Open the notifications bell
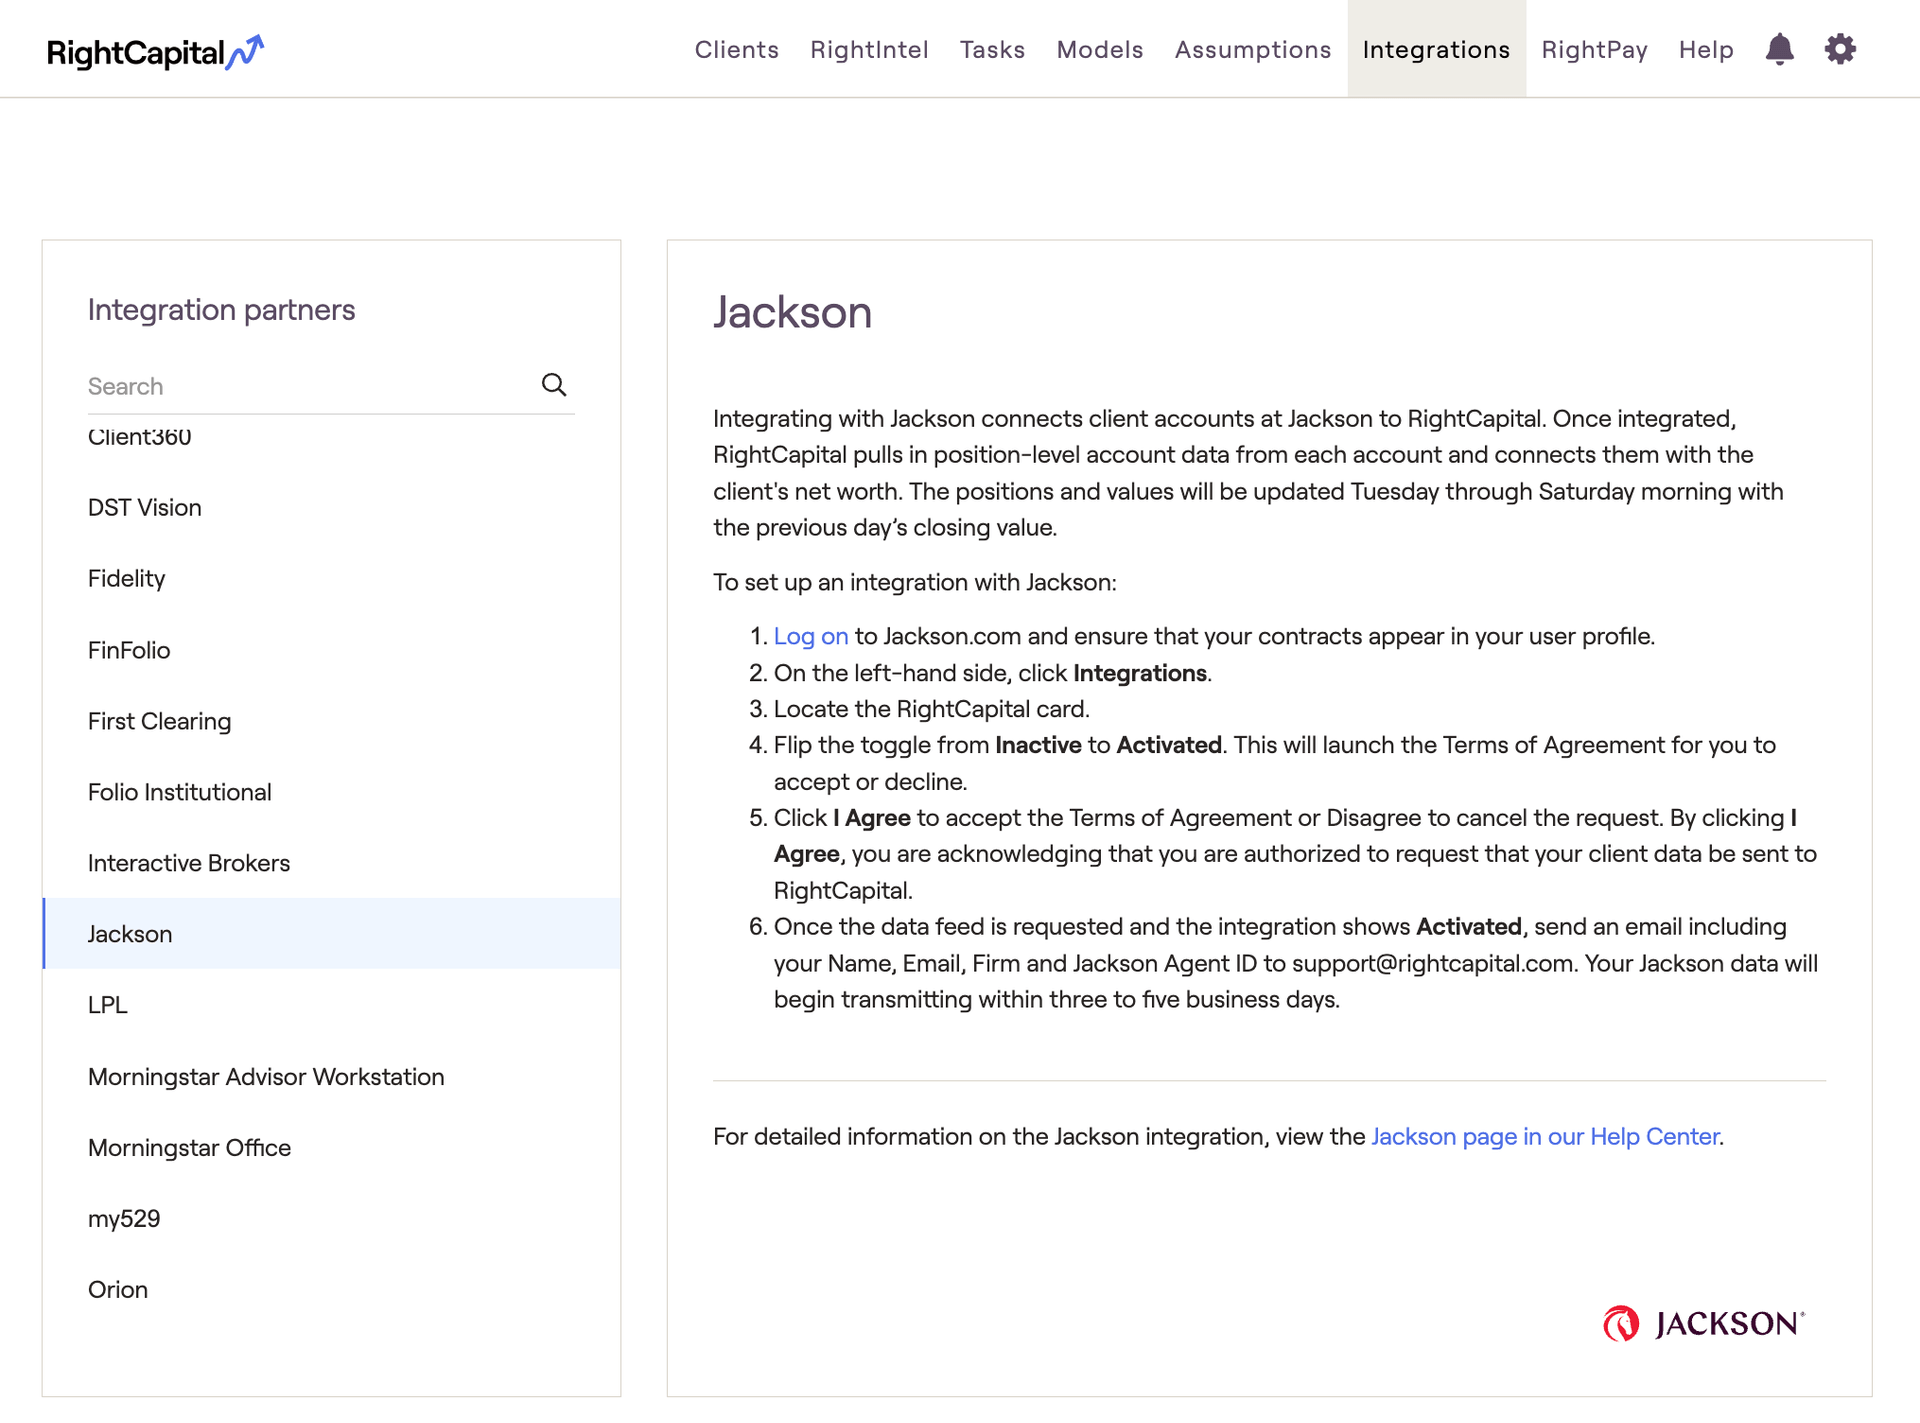This screenshot has height=1423, width=1920. coord(1779,49)
